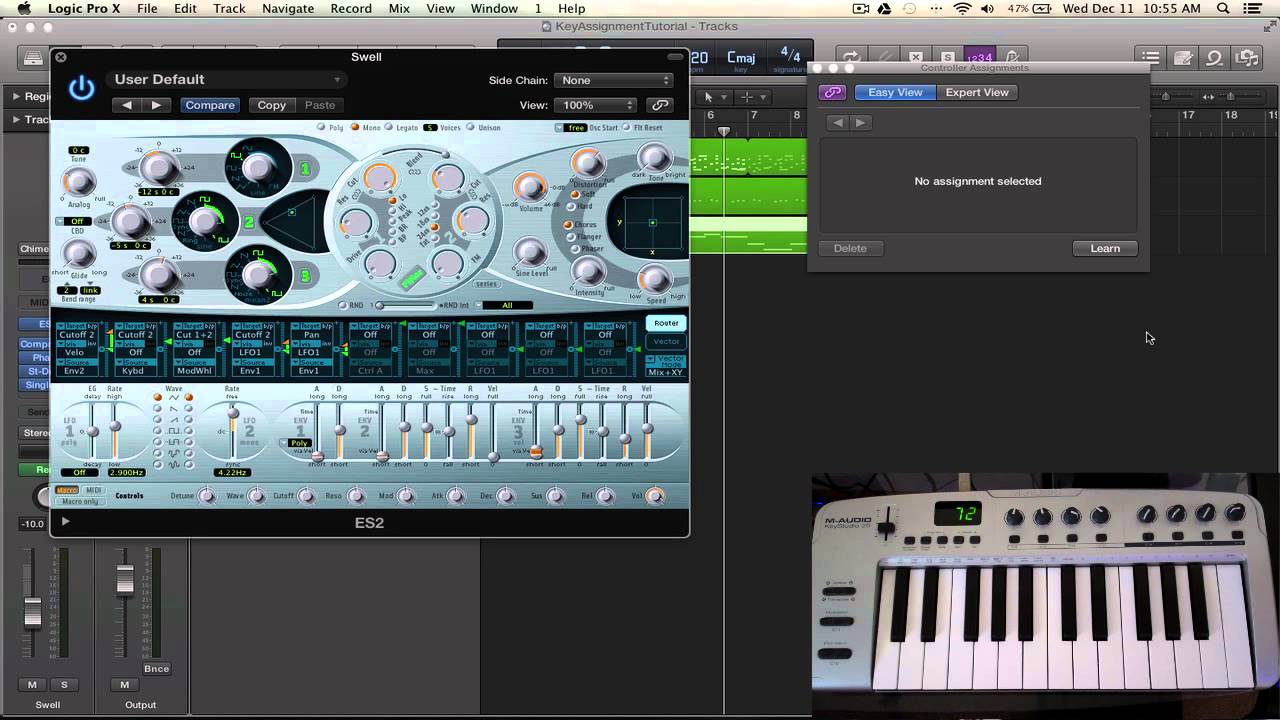The height and width of the screenshot is (720, 1280).
Task: Select Mono keyboard mode
Action: [365, 128]
